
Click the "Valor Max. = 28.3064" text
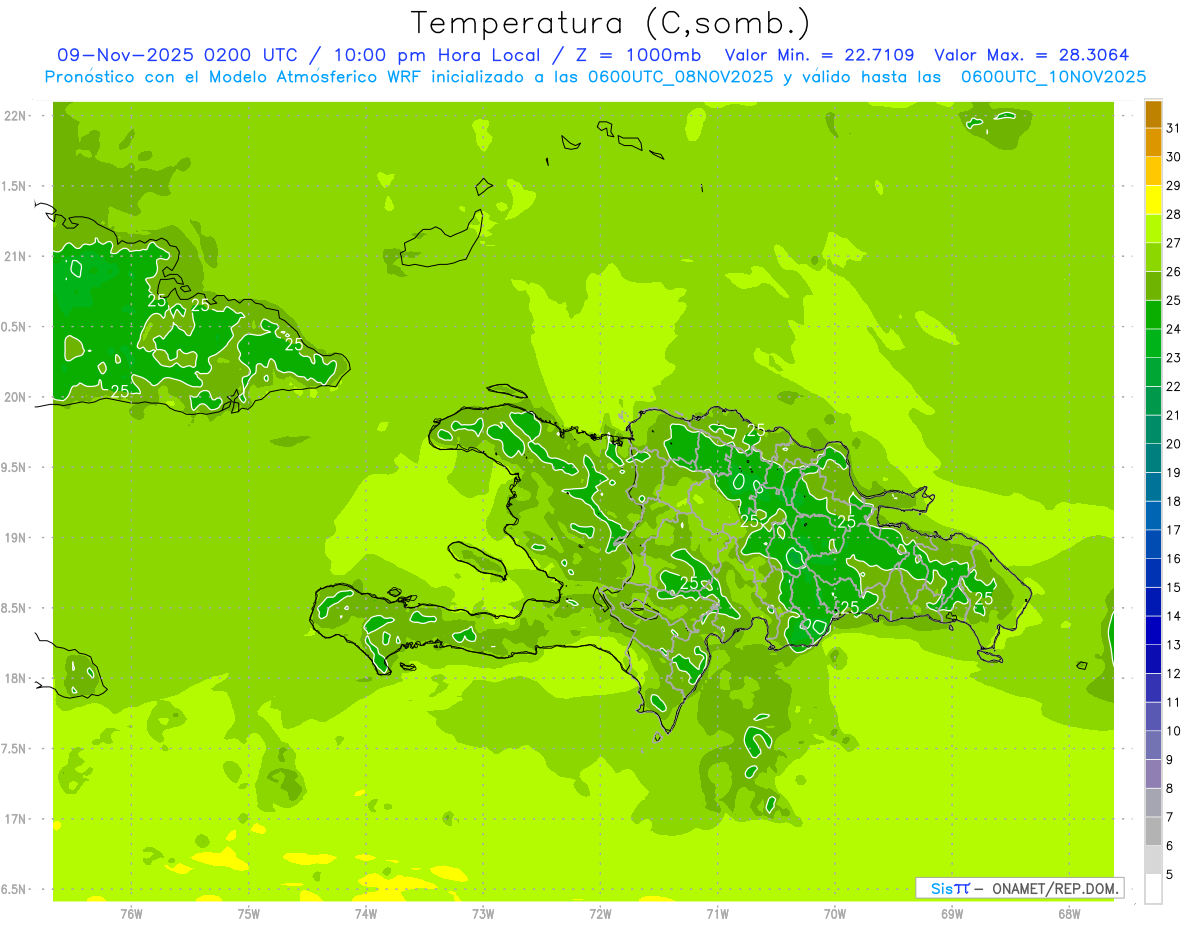1032,55
